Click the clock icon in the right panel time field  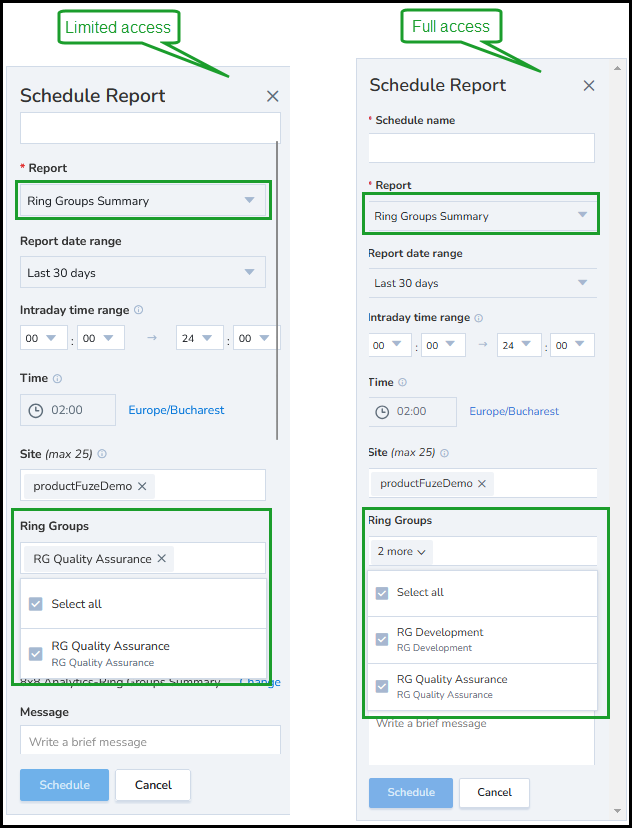click(x=382, y=412)
